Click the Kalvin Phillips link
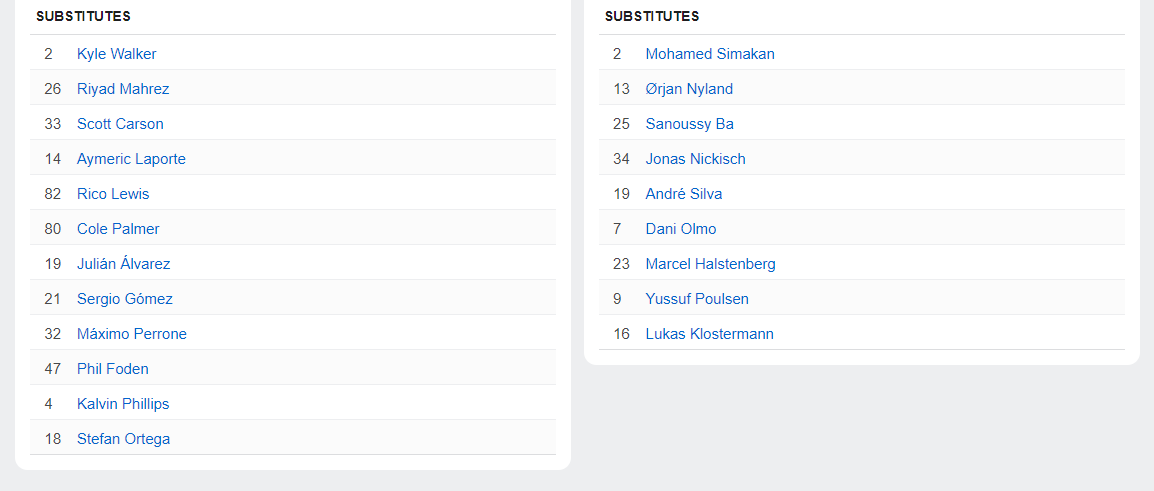 123,404
